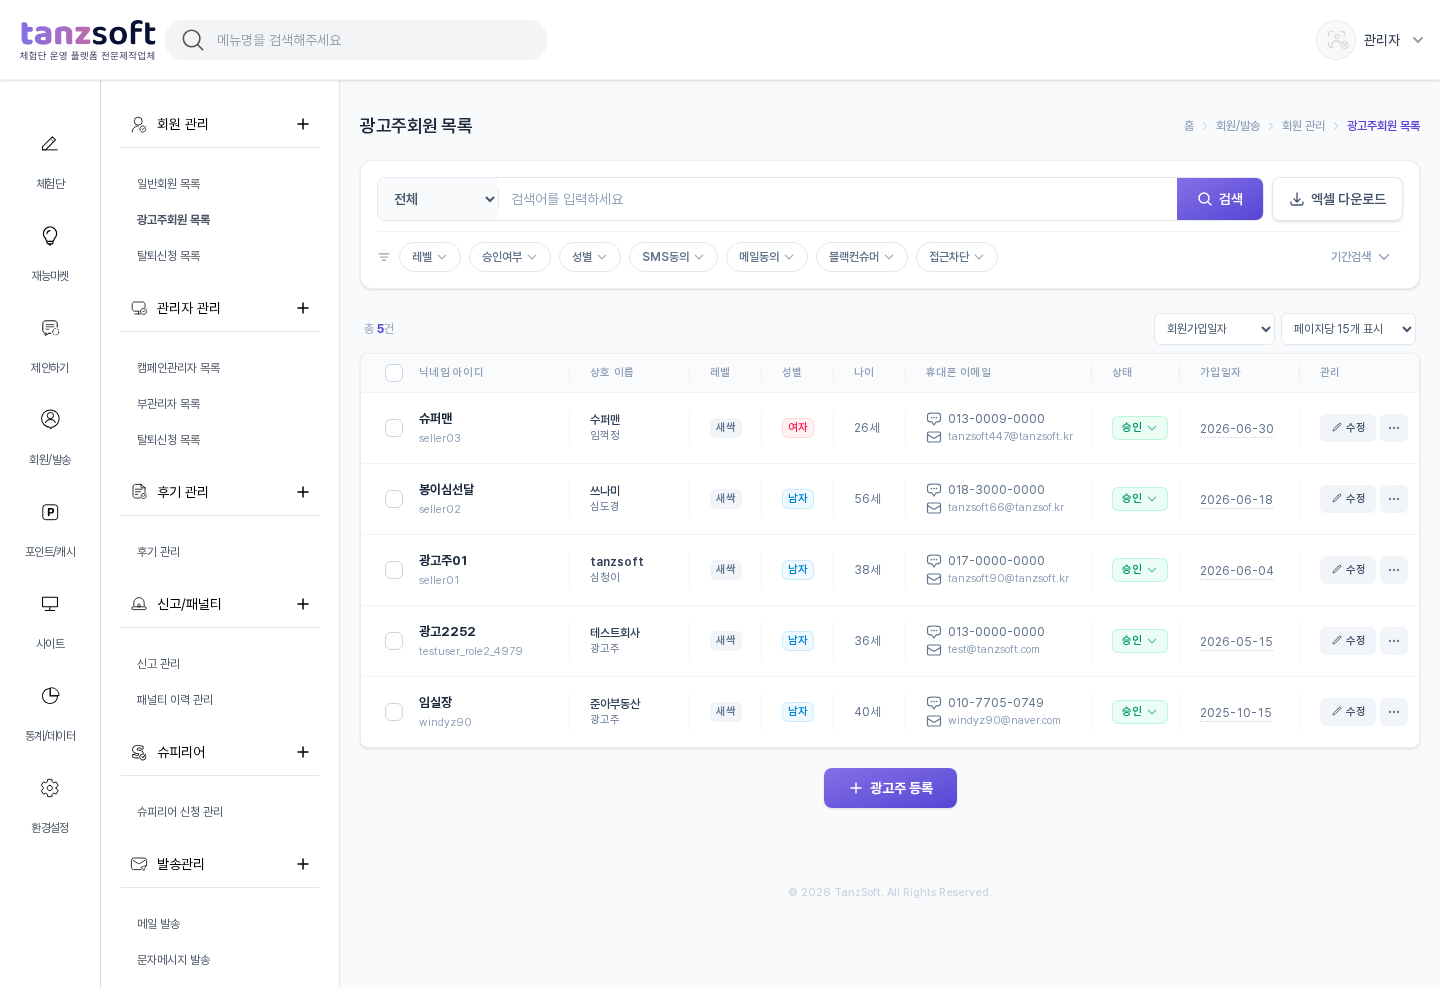Open more options for 광고2252 row
This screenshot has width=1440, height=988.
(x=1394, y=641)
